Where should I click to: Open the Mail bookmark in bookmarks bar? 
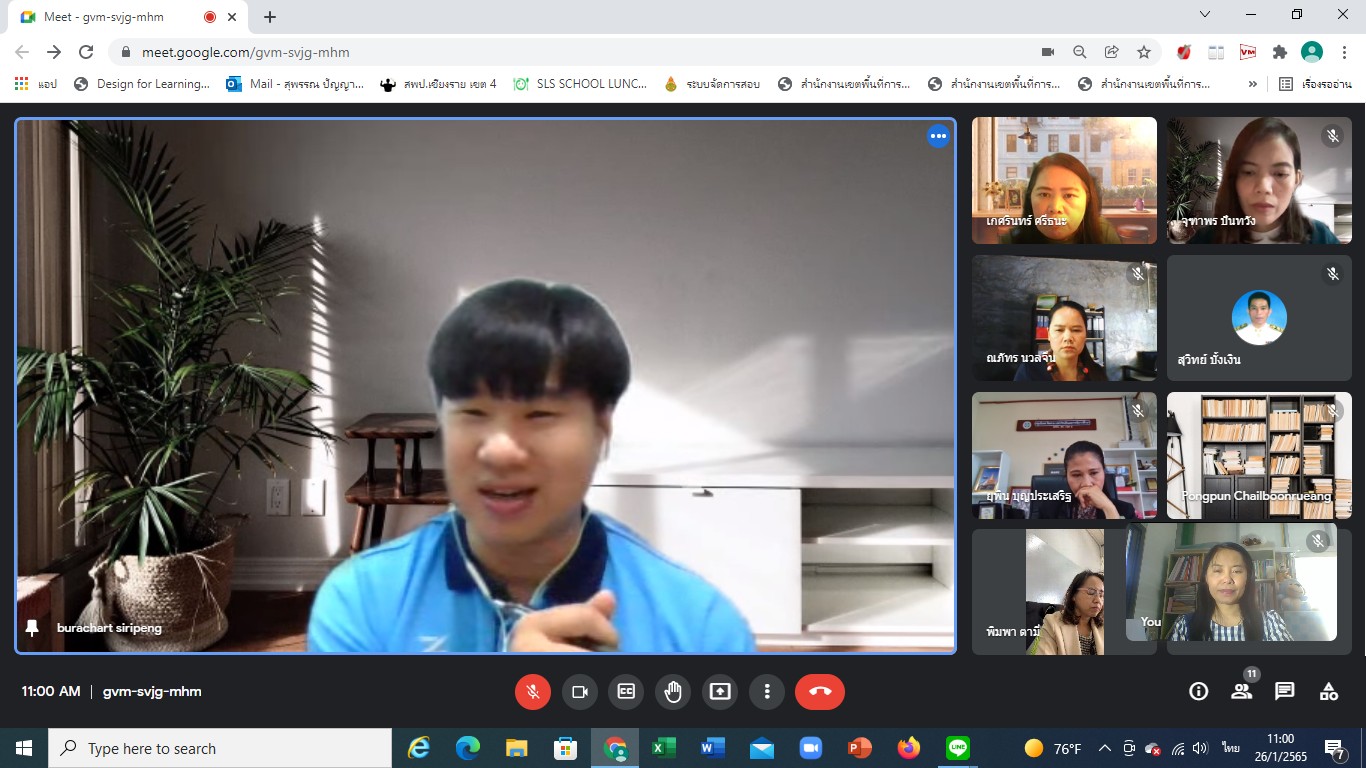tap(295, 84)
